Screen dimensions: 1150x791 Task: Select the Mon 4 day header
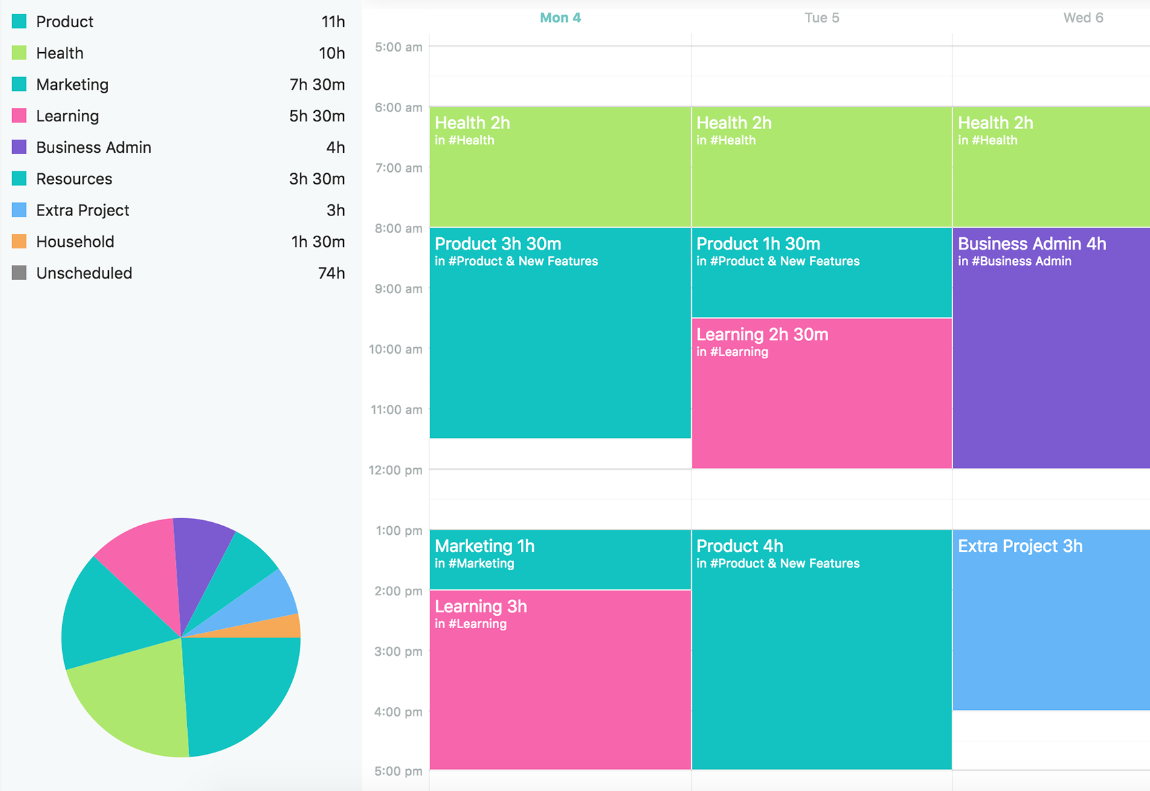point(560,18)
